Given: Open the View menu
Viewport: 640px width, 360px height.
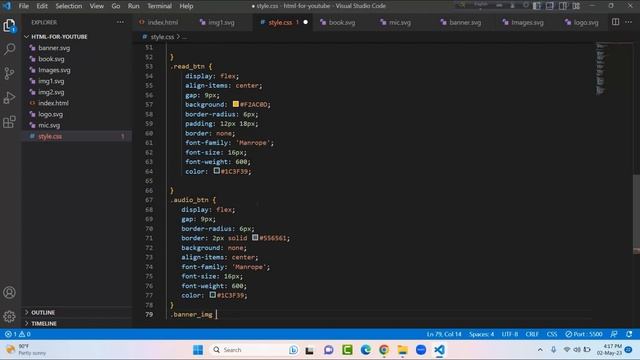Looking at the screenshot, I should (x=97, y=6).
